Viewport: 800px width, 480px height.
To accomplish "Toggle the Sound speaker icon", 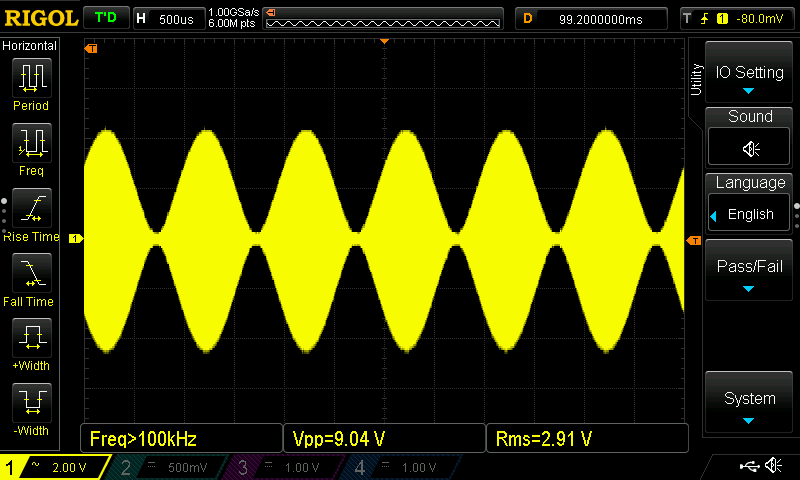I will [x=749, y=146].
